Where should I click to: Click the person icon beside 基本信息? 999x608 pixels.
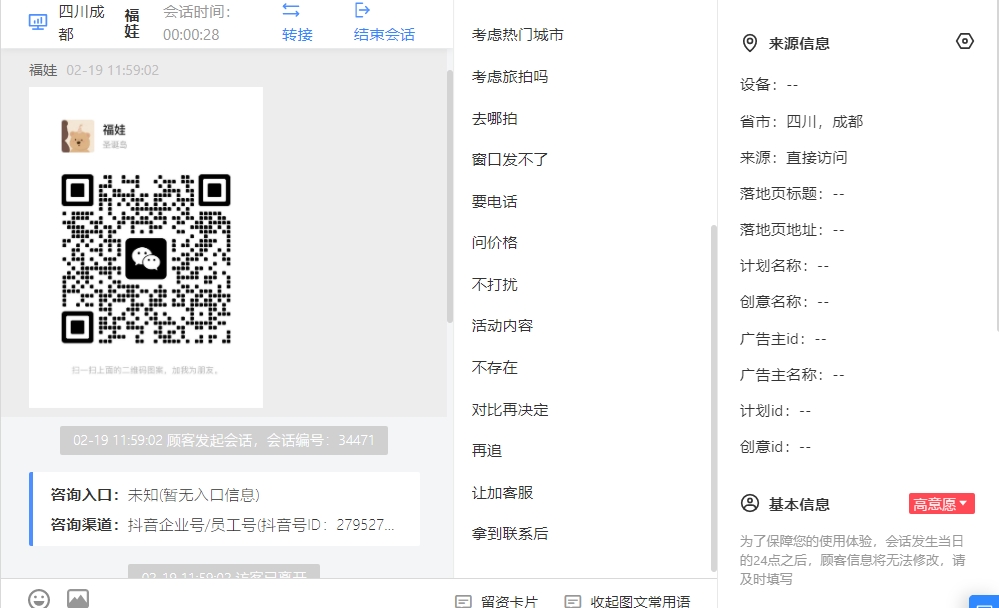(x=750, y=503)
